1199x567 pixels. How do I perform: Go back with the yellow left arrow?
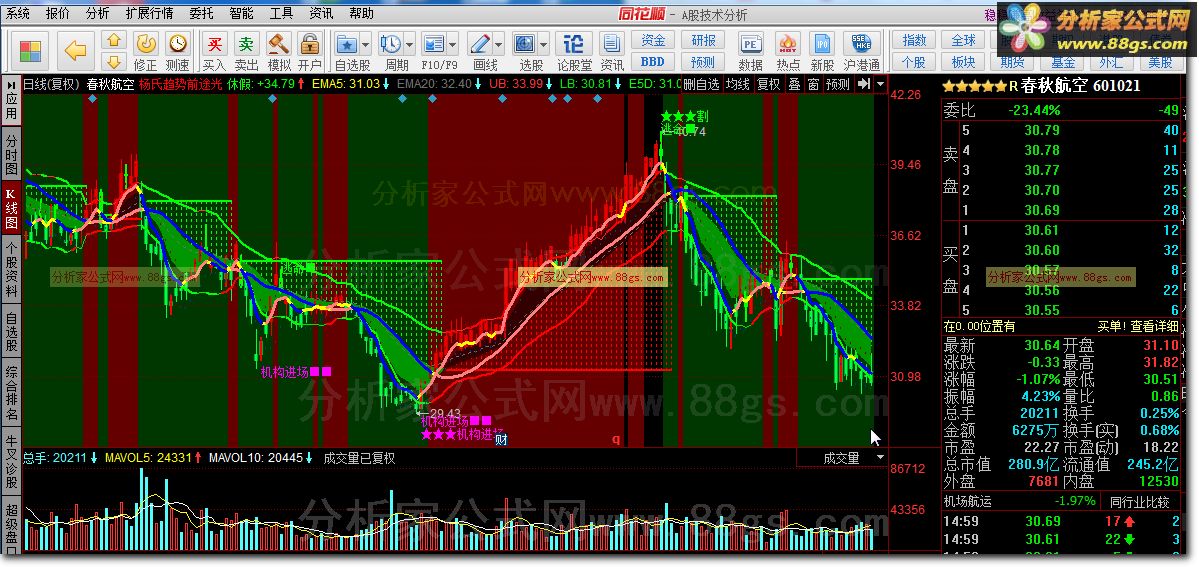[x=75, y=51]
